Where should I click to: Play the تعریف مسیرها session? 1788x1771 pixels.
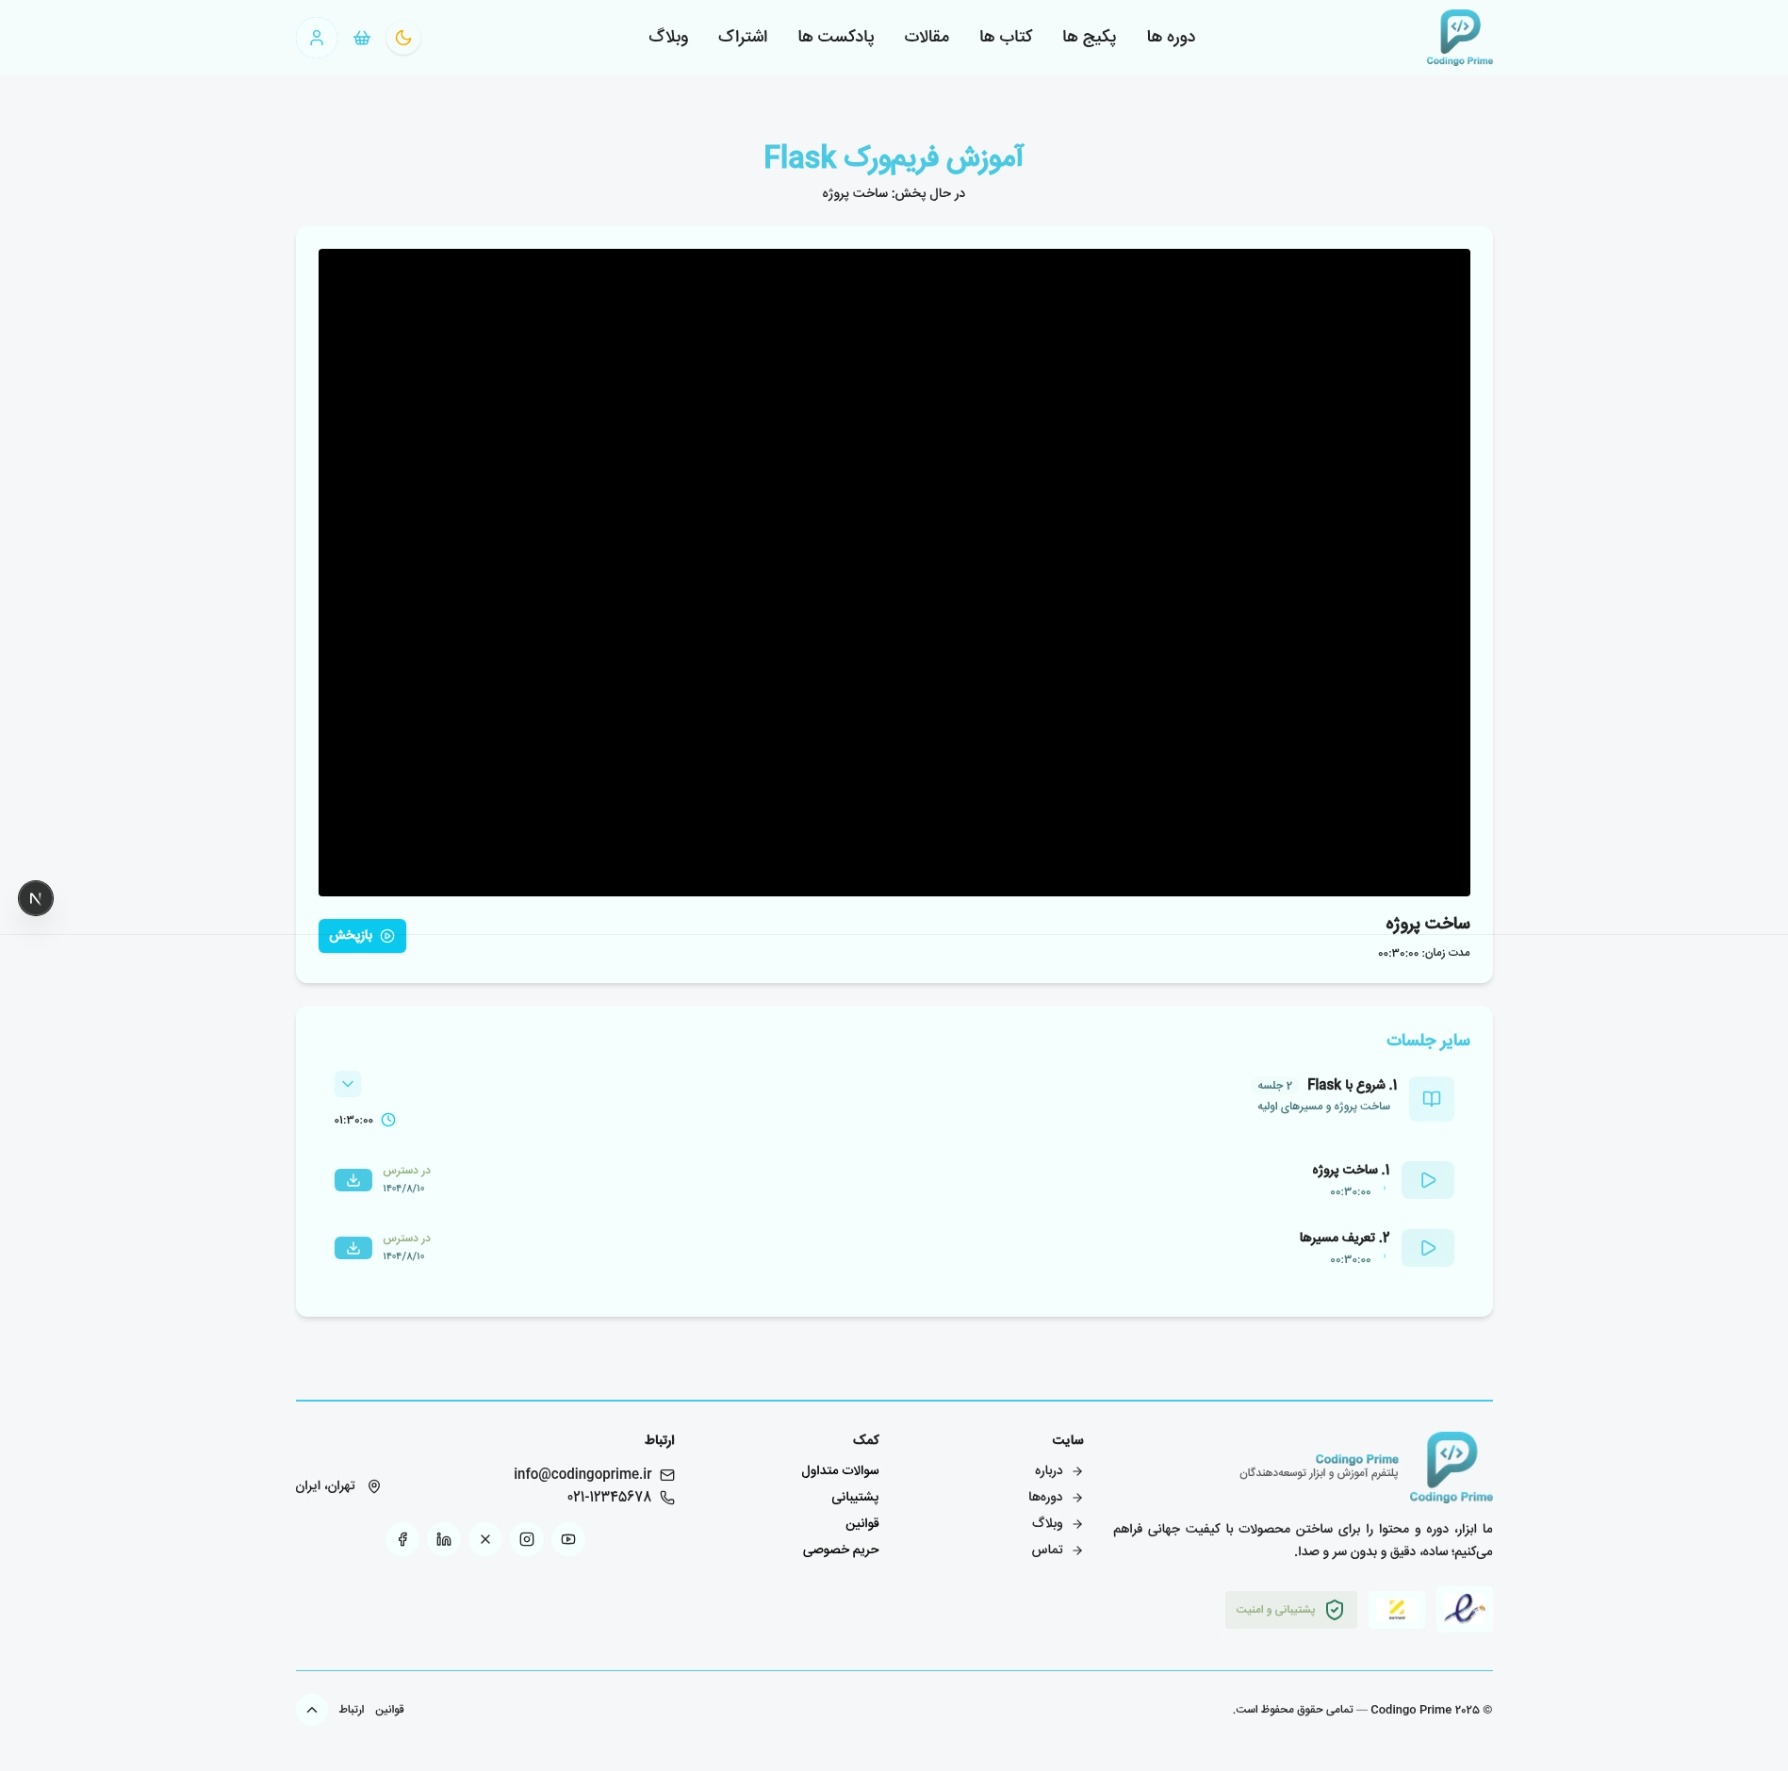coord(1427,1248)
